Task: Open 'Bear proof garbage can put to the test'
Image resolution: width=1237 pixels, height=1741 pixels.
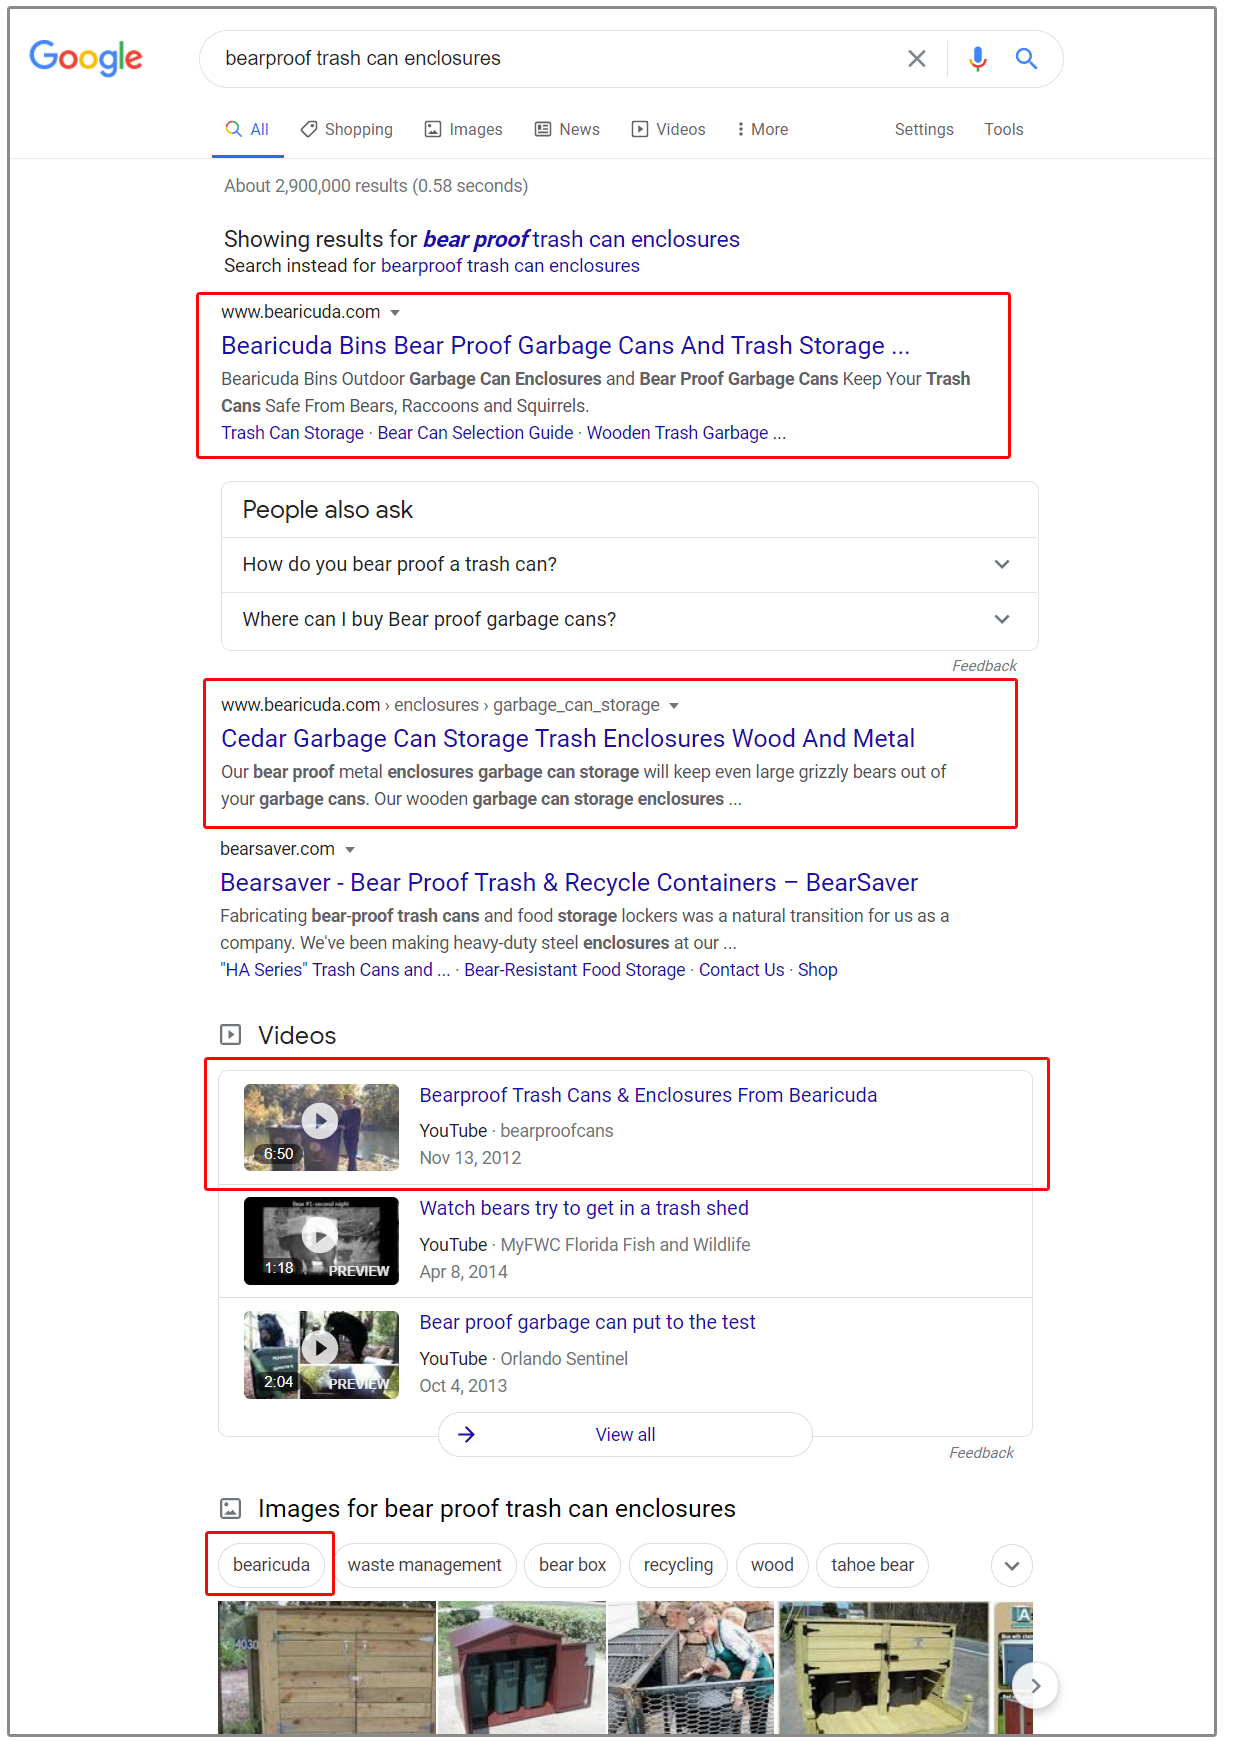Action: coord(587,1322)
